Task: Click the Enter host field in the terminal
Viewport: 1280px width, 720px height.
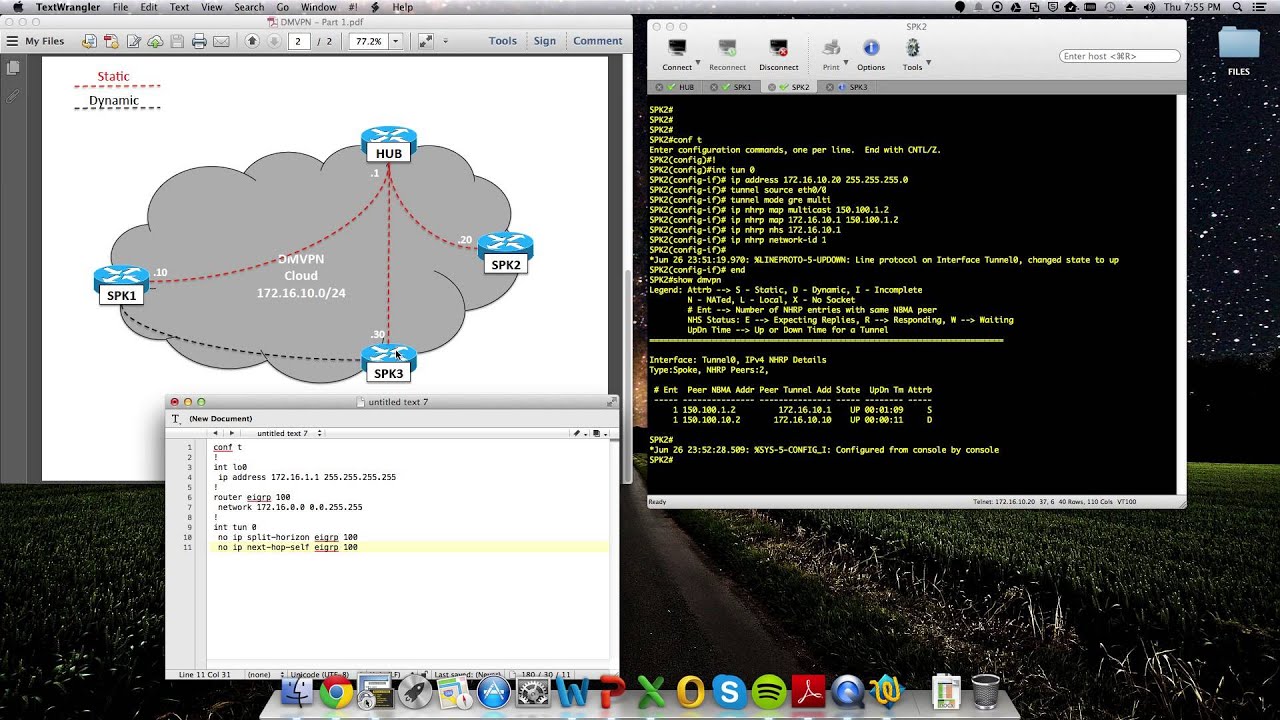Action: (x=1119, y=56)
